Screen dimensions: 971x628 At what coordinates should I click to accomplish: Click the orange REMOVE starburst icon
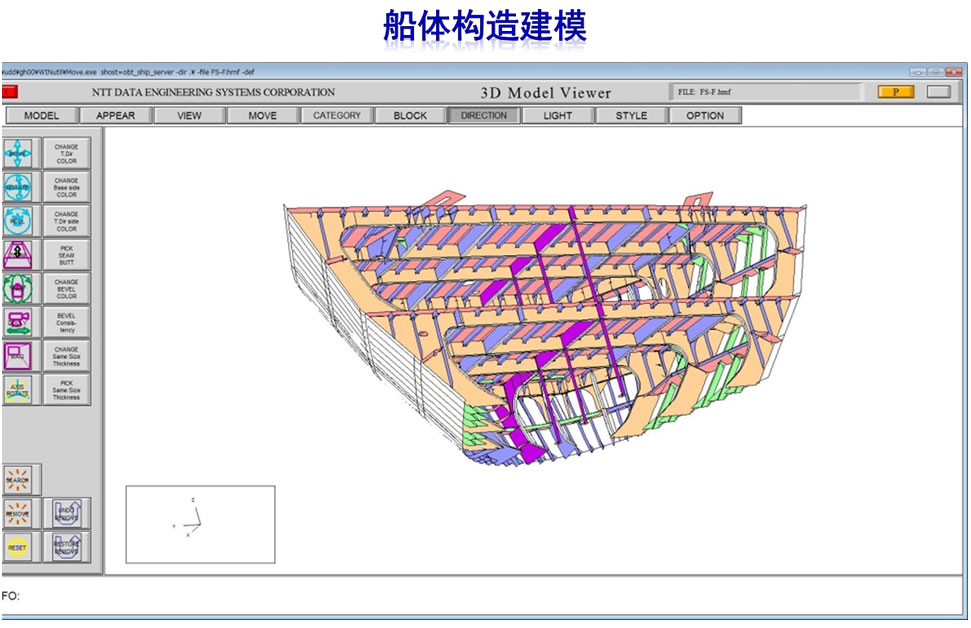18,514
